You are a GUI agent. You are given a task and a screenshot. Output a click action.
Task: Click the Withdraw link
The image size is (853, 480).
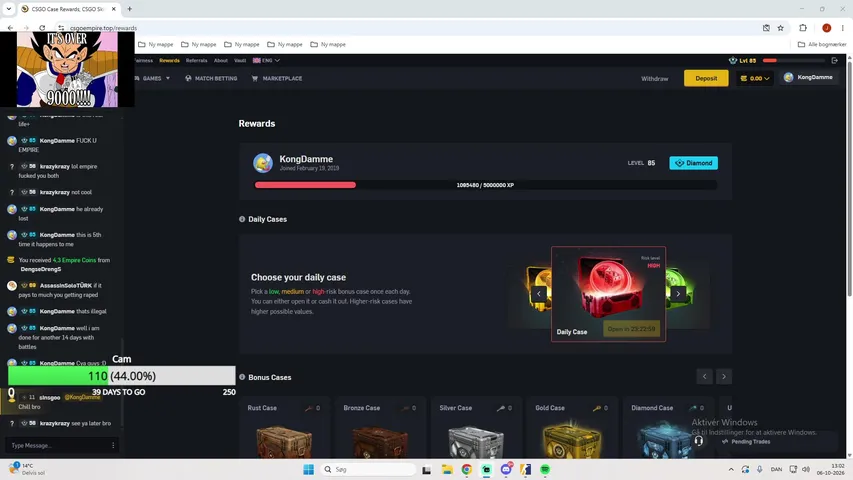click(654, 78)
